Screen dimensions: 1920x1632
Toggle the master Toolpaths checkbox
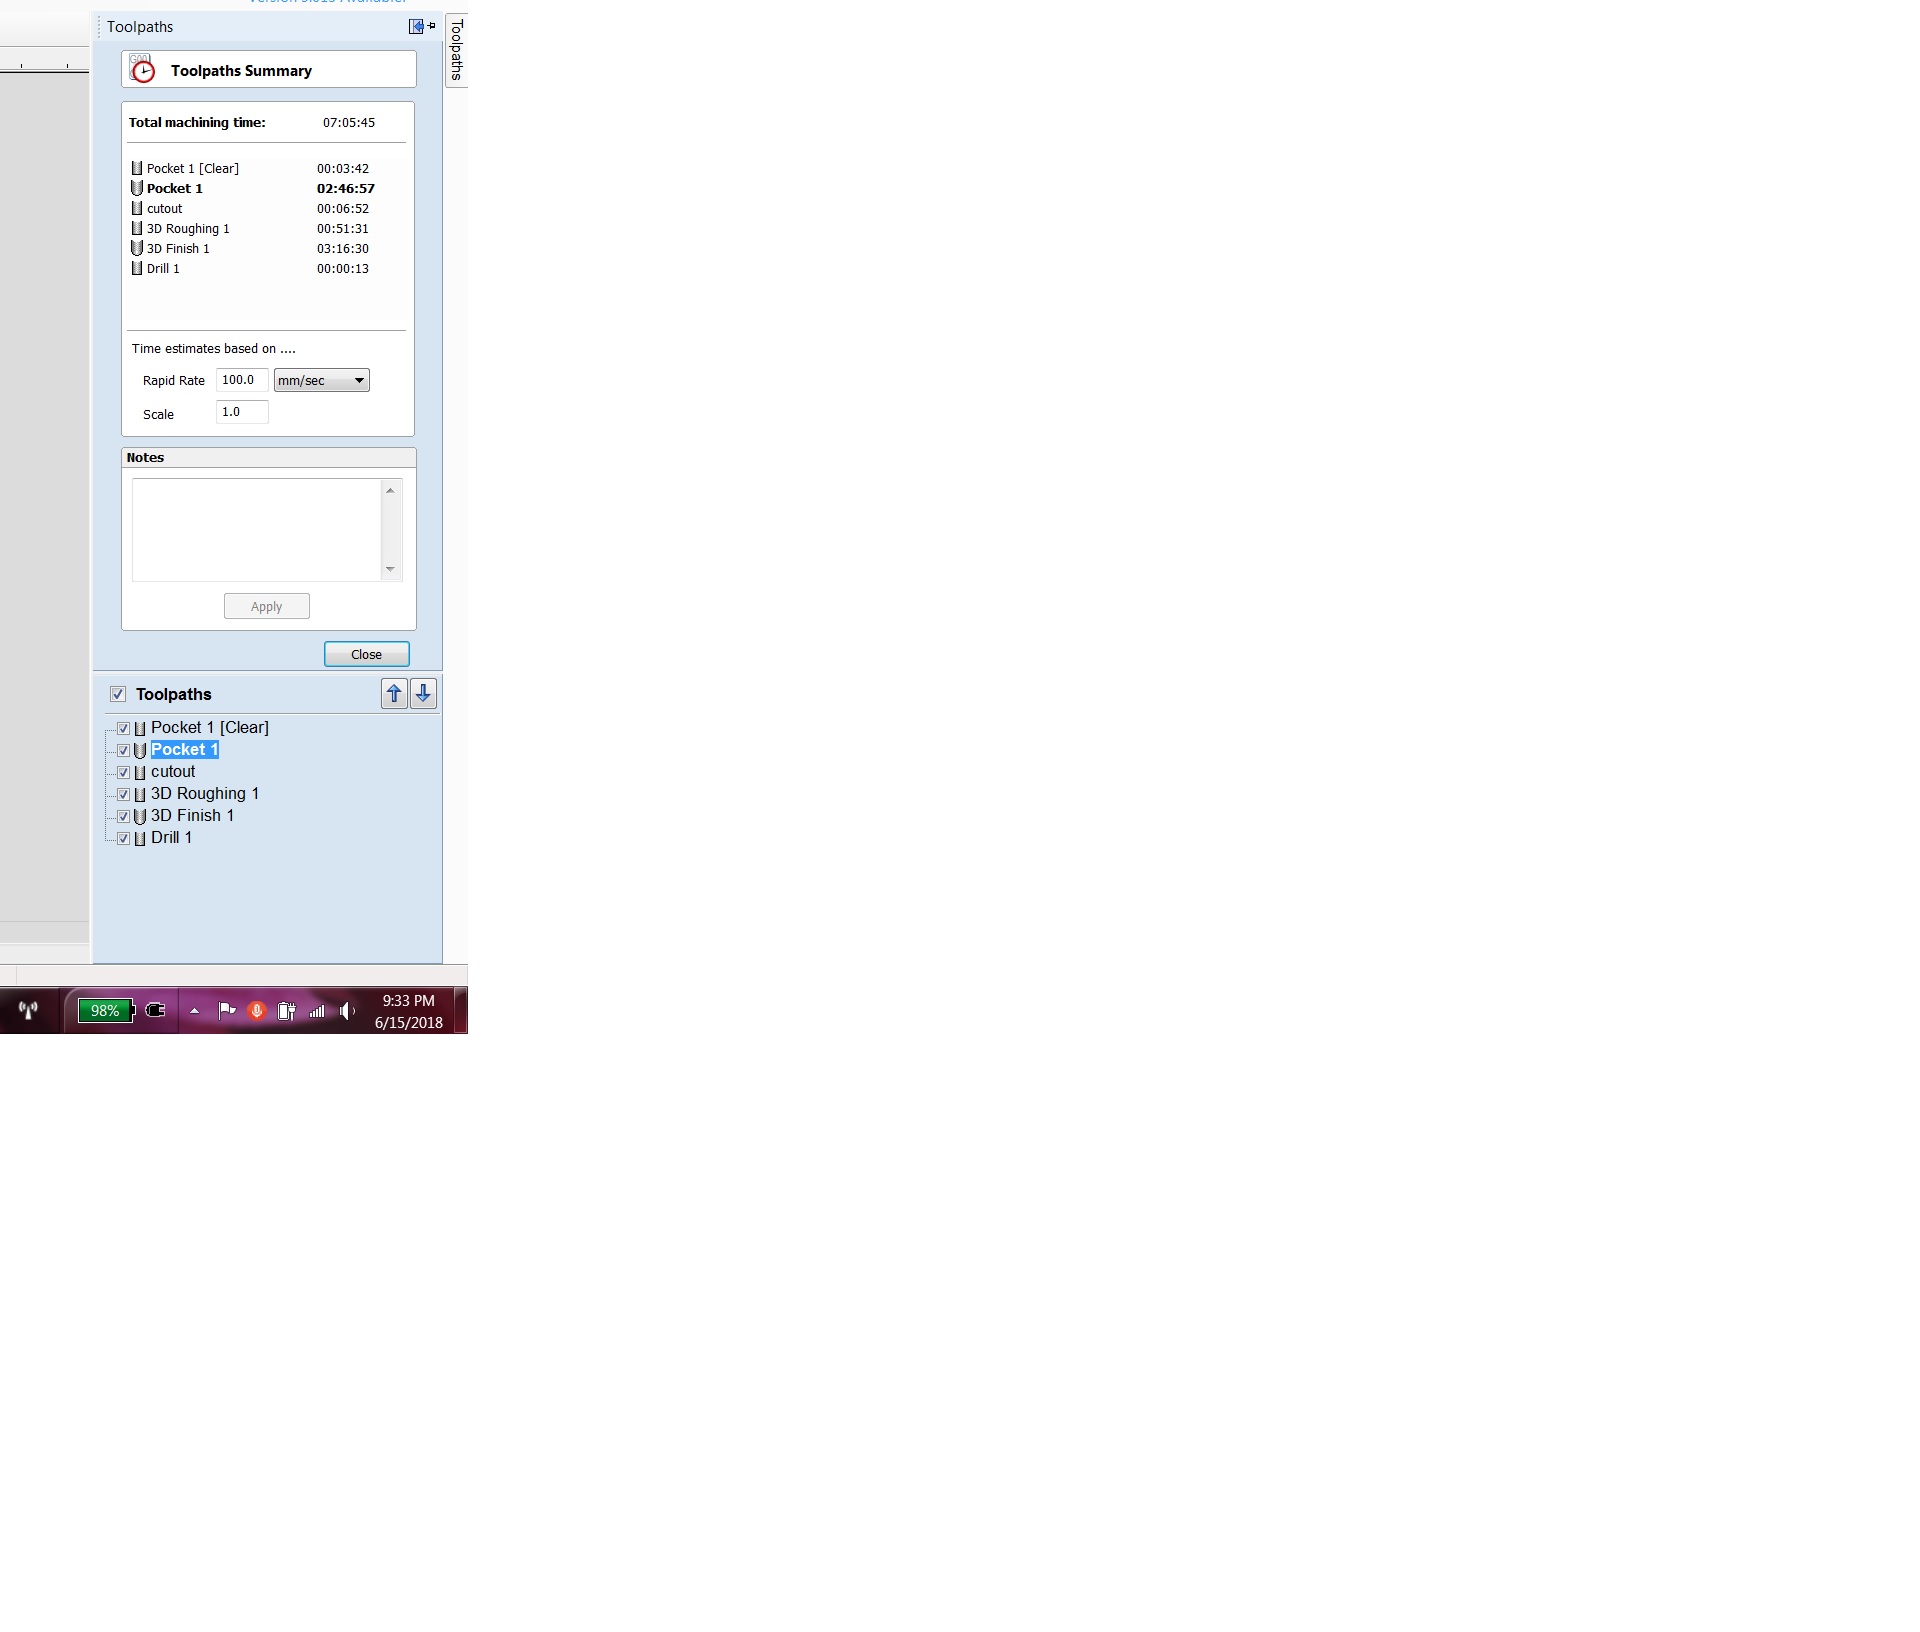tap(118, 694)
